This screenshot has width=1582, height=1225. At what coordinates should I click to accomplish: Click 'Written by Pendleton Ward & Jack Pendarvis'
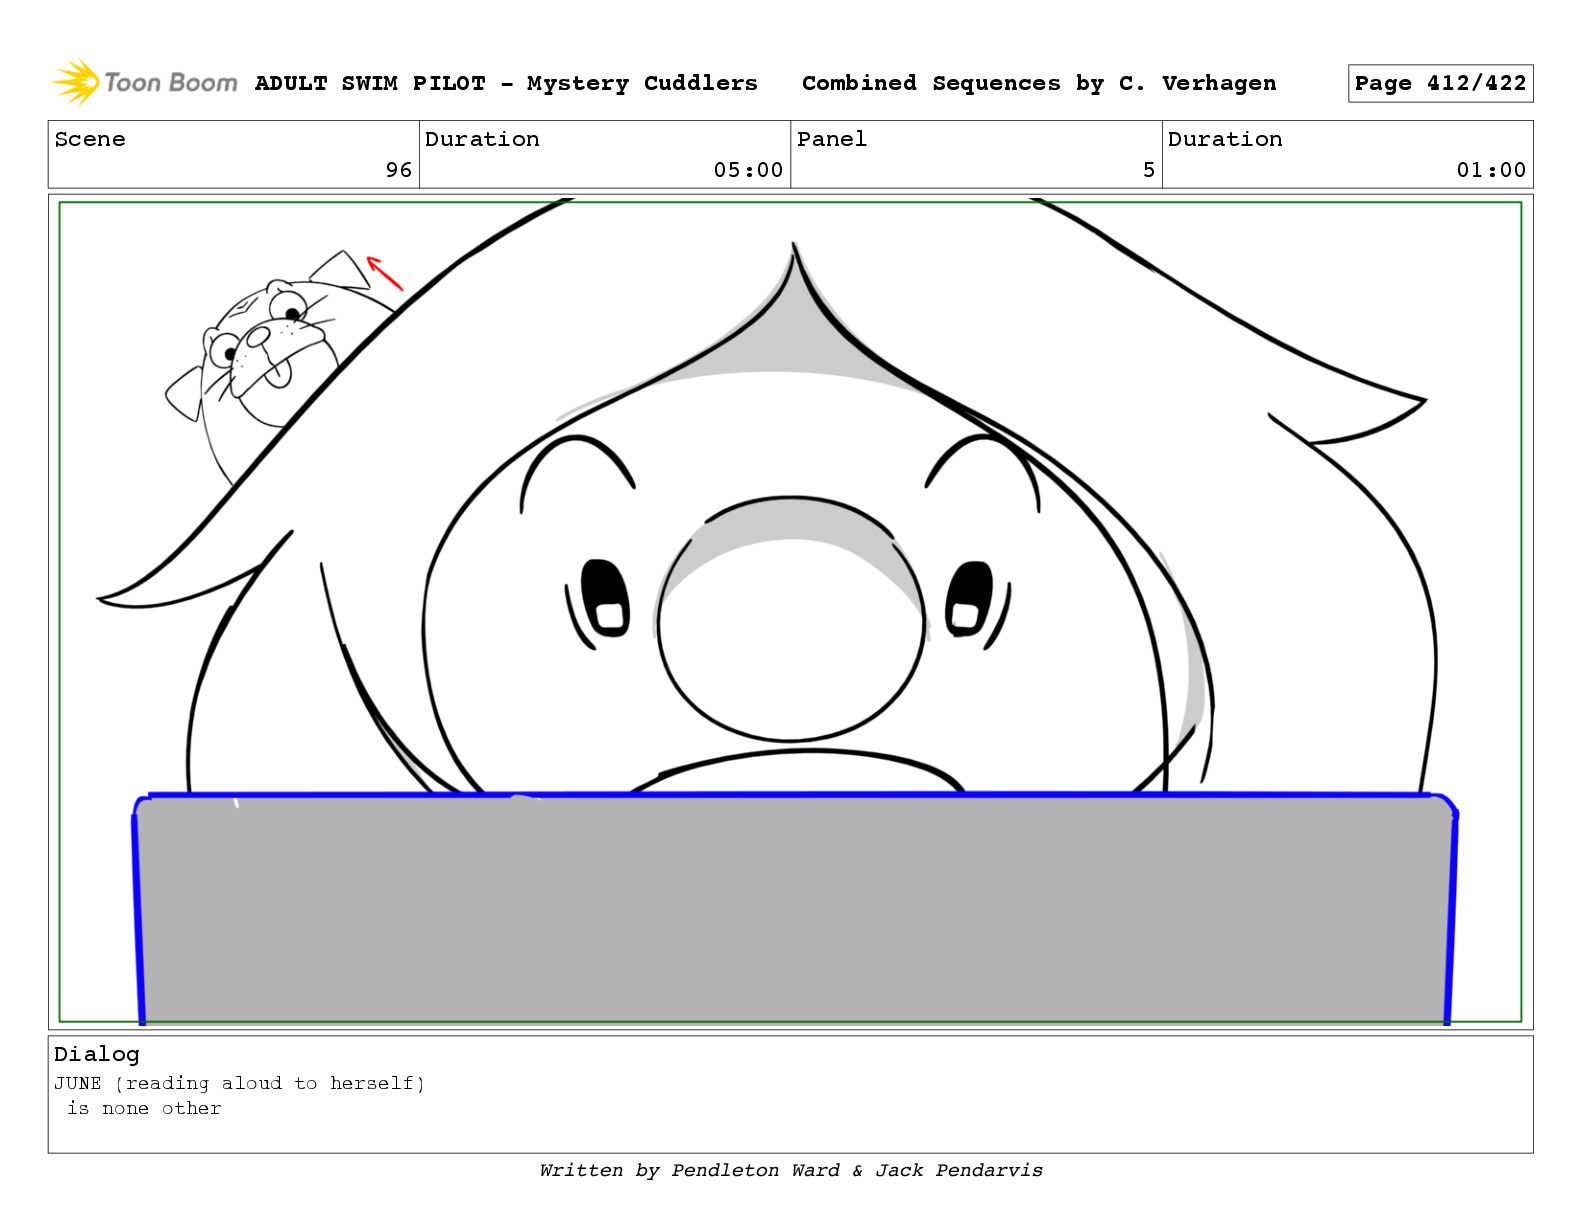click(x=791, y=1170)
